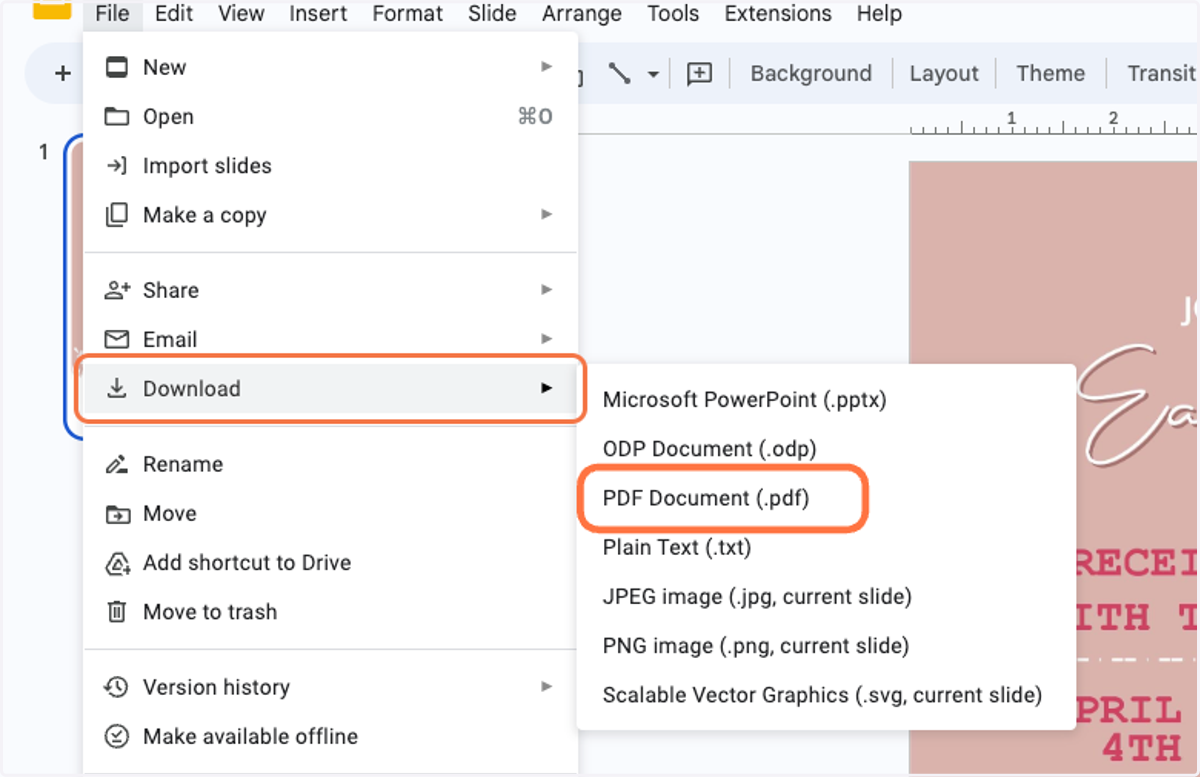Choose Open in the File menu
This screenshot has height=777, width=1200.
point(330,117)
